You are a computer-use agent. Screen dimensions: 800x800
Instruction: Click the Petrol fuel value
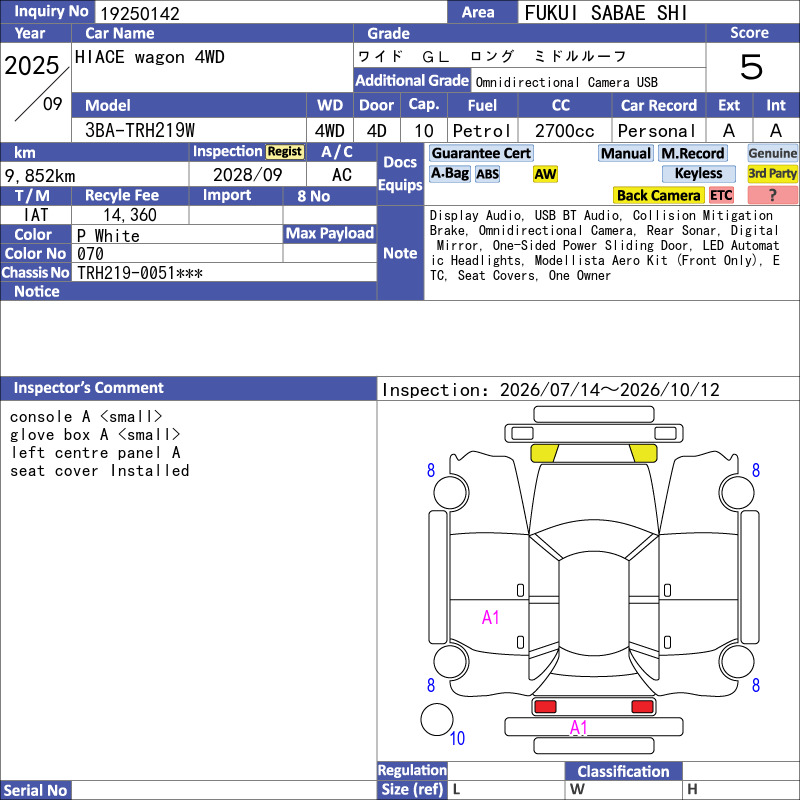pyautogui.click(x=482, y=131)
